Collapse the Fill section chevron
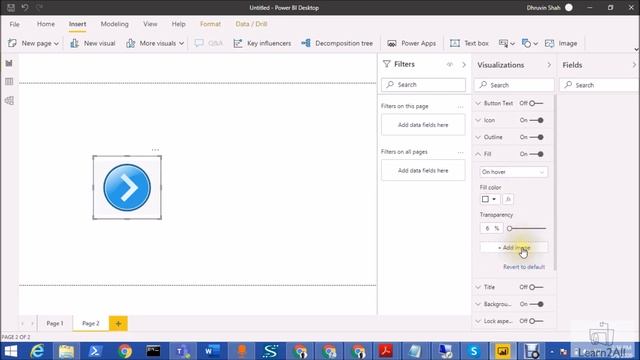 point(478,154)
